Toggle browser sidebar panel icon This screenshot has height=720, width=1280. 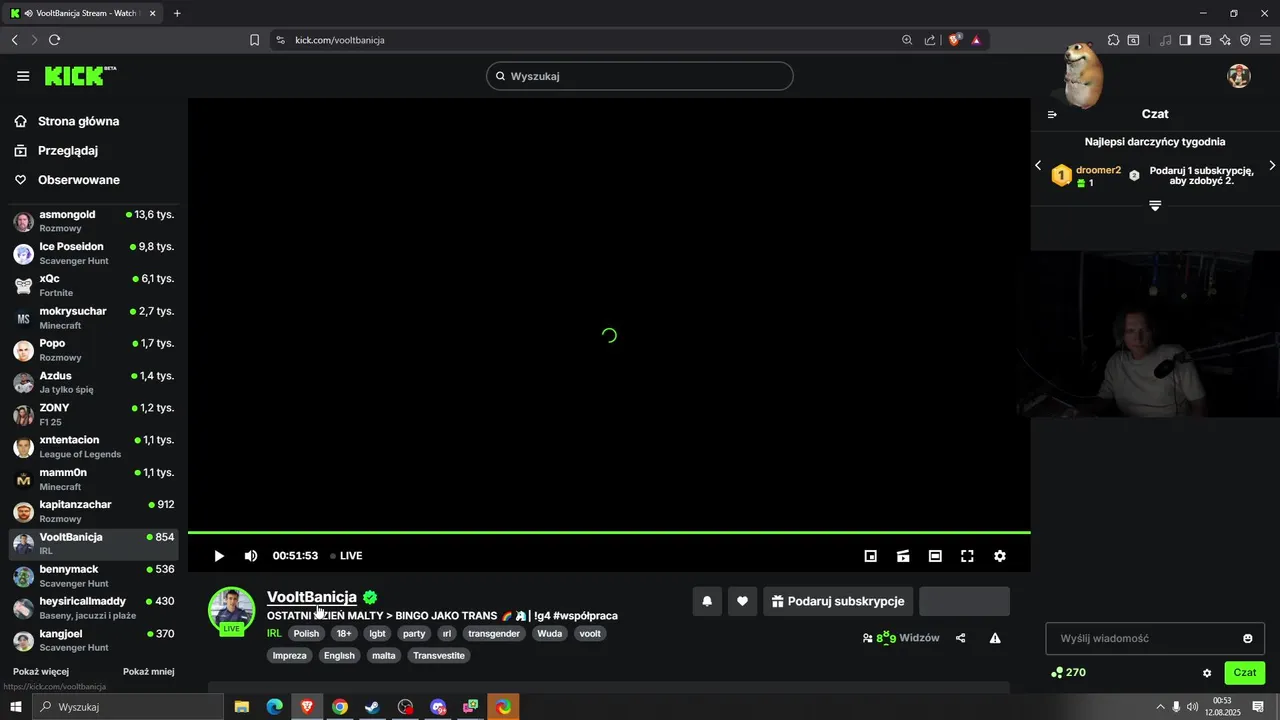coord(1185,40)
